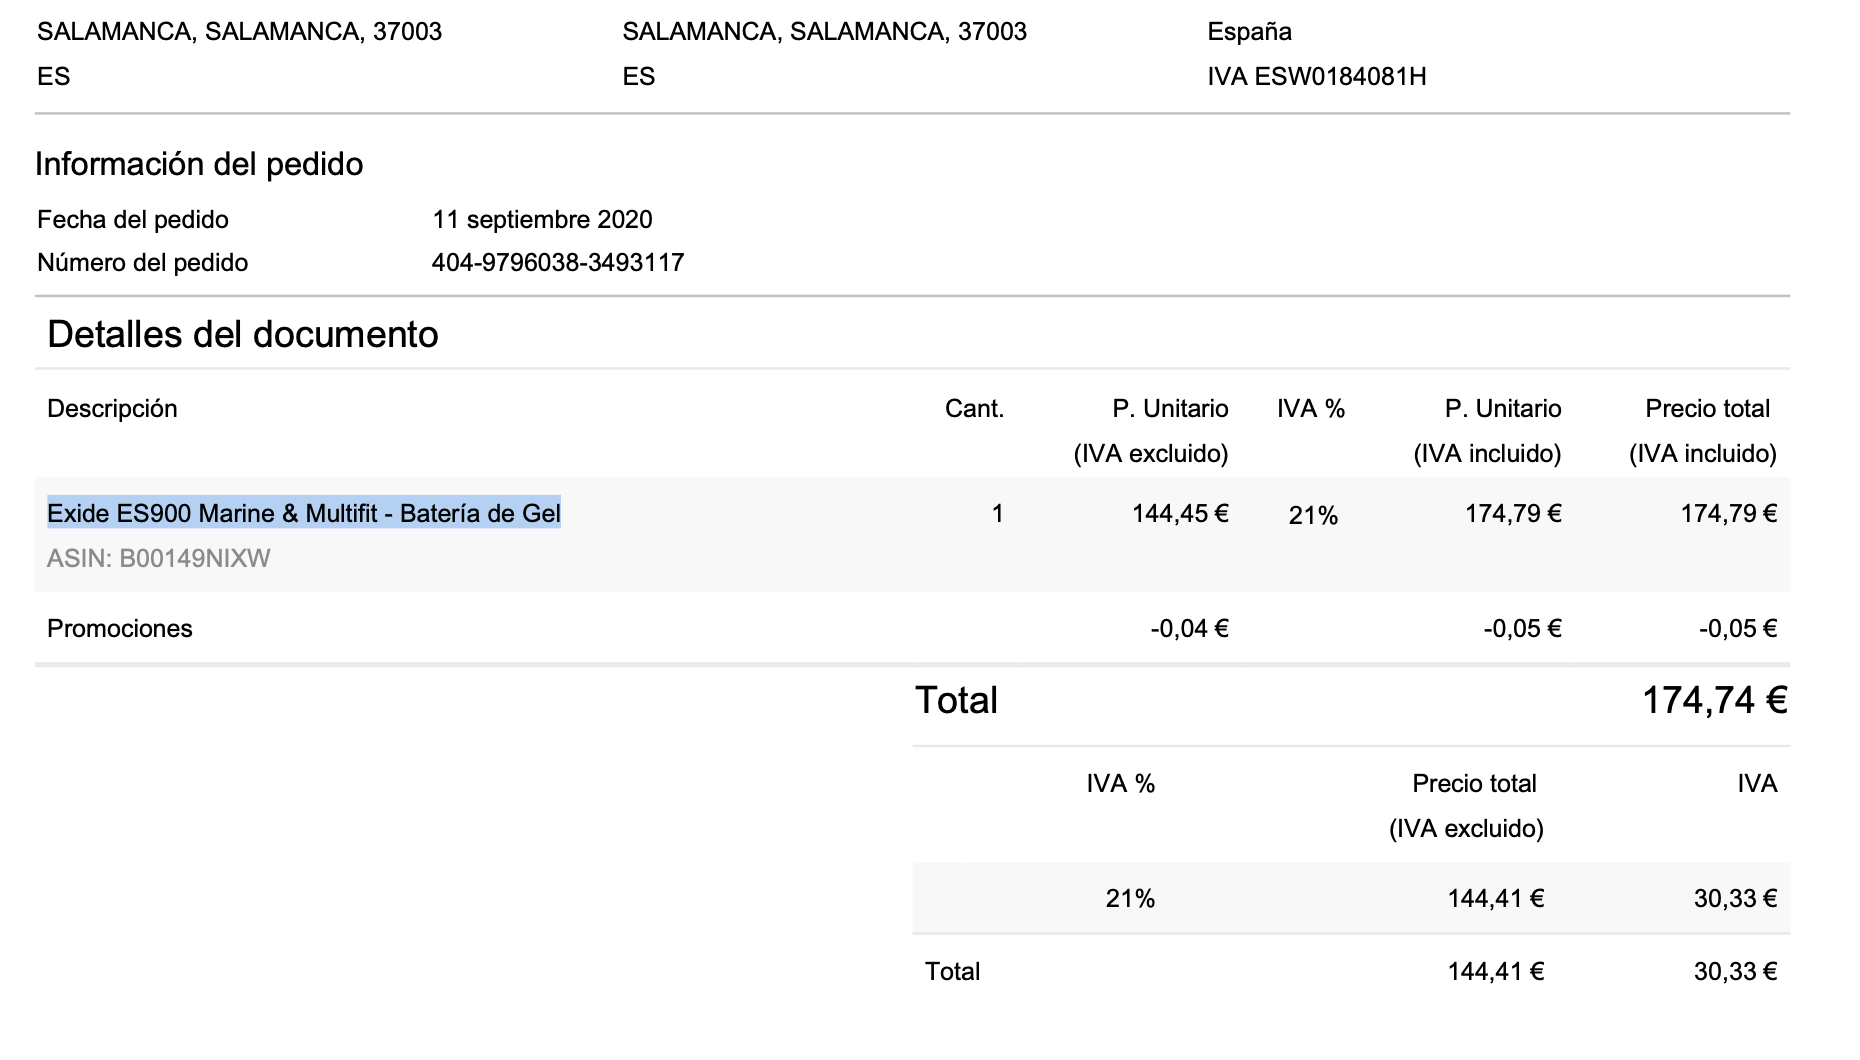Click the quantity value 1
This screenshot has height=1060, width=1860.
(997, 514)
